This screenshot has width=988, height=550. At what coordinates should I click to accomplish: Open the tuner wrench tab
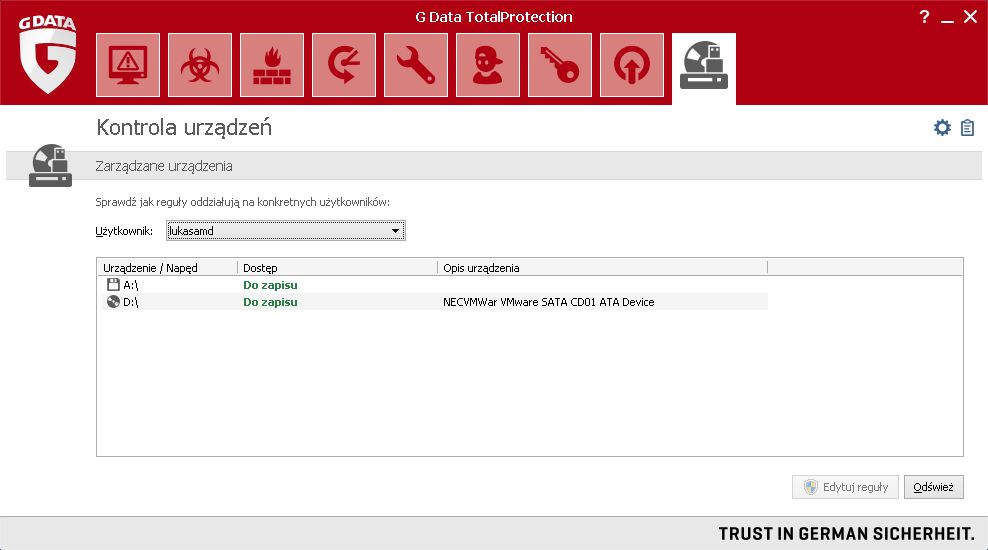pyautogui.click(x=416, y=65)
